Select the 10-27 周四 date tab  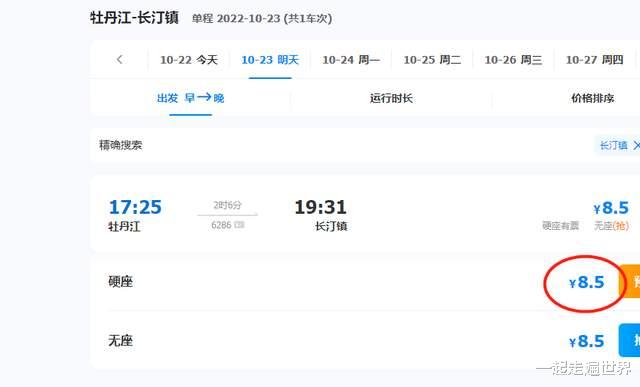tap(594, 60)
